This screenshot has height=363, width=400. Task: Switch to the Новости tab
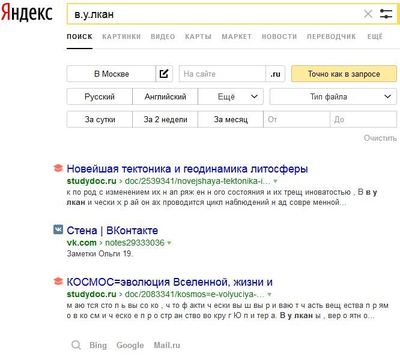(279, 37)
